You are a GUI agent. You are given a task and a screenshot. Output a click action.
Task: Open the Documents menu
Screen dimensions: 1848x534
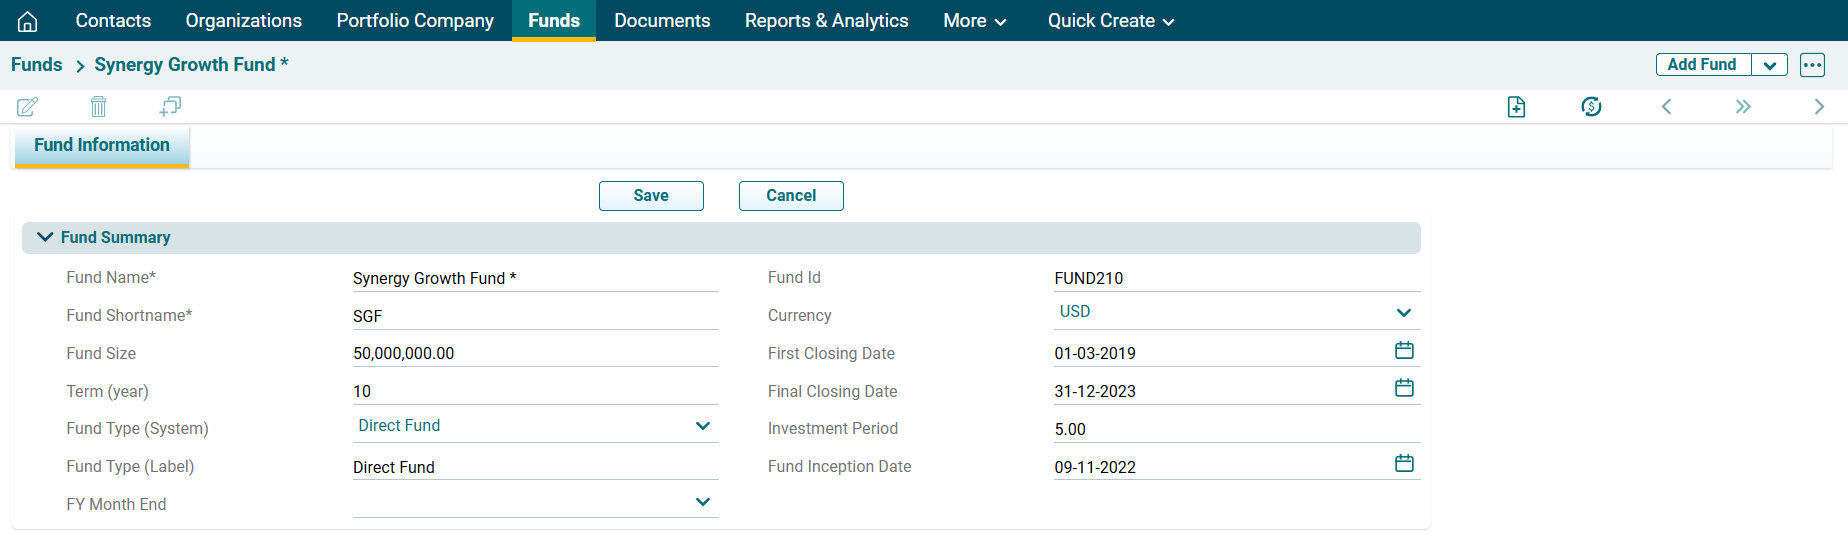(662, 21)
